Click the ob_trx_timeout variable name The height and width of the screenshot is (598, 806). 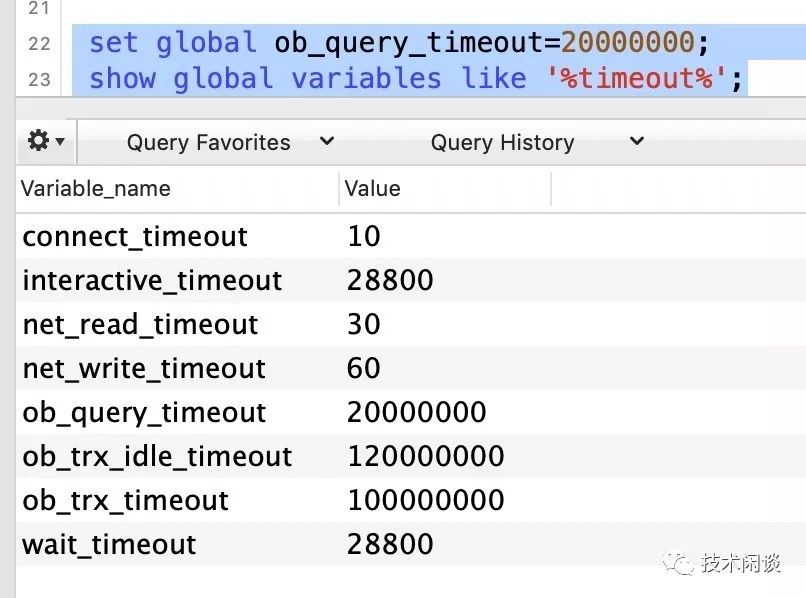tap(126, 501)
